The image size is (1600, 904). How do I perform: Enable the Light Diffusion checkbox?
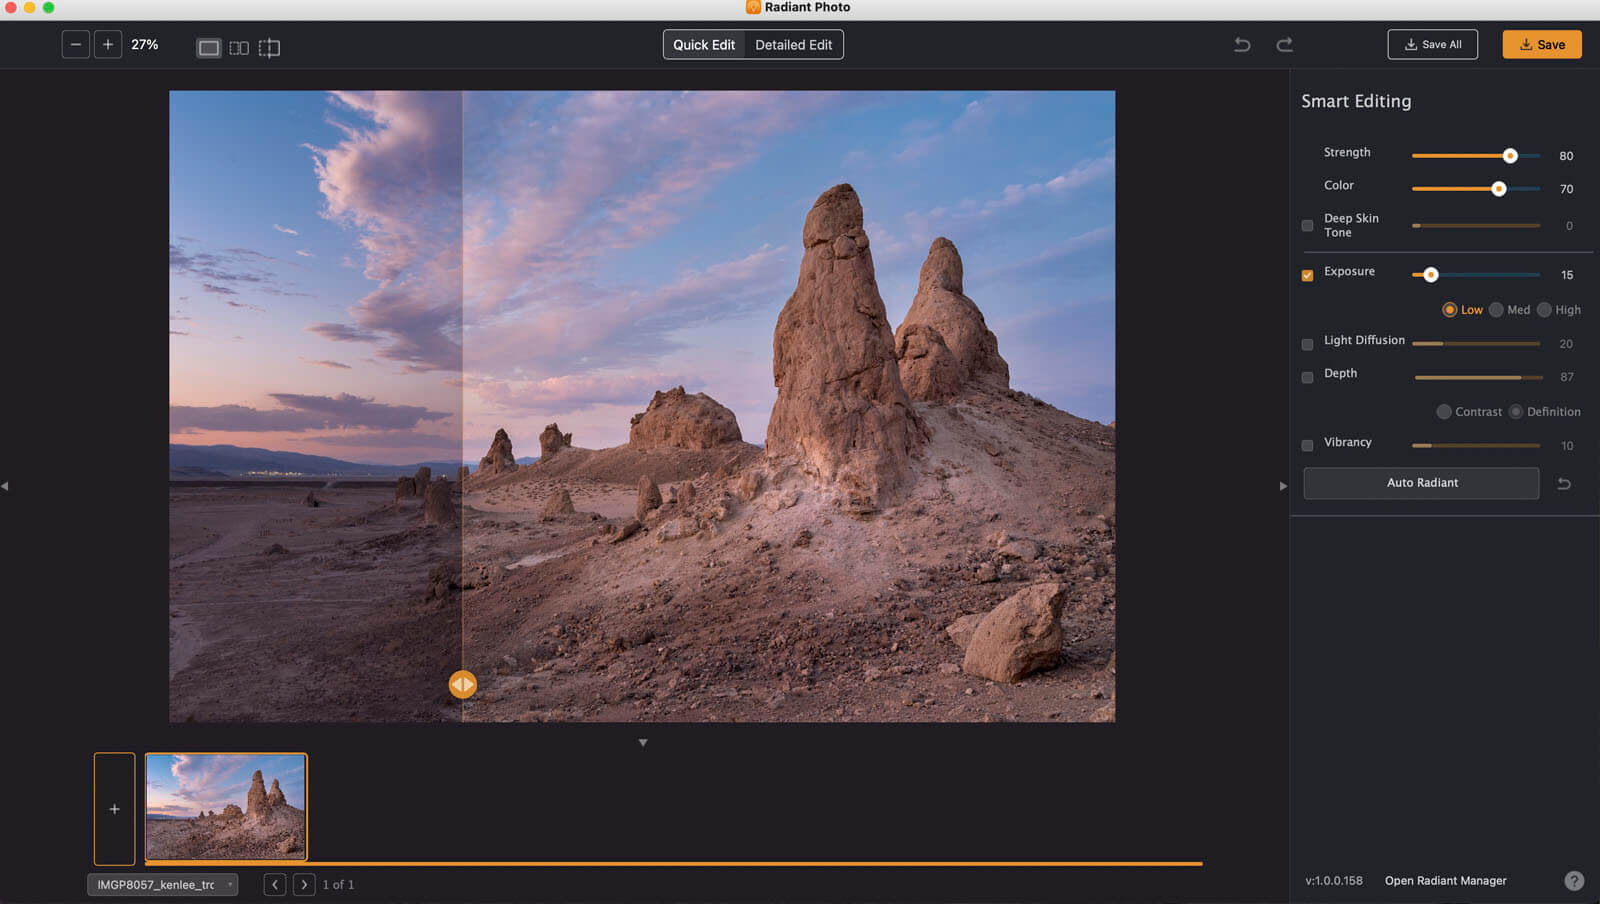point(1307,344)
